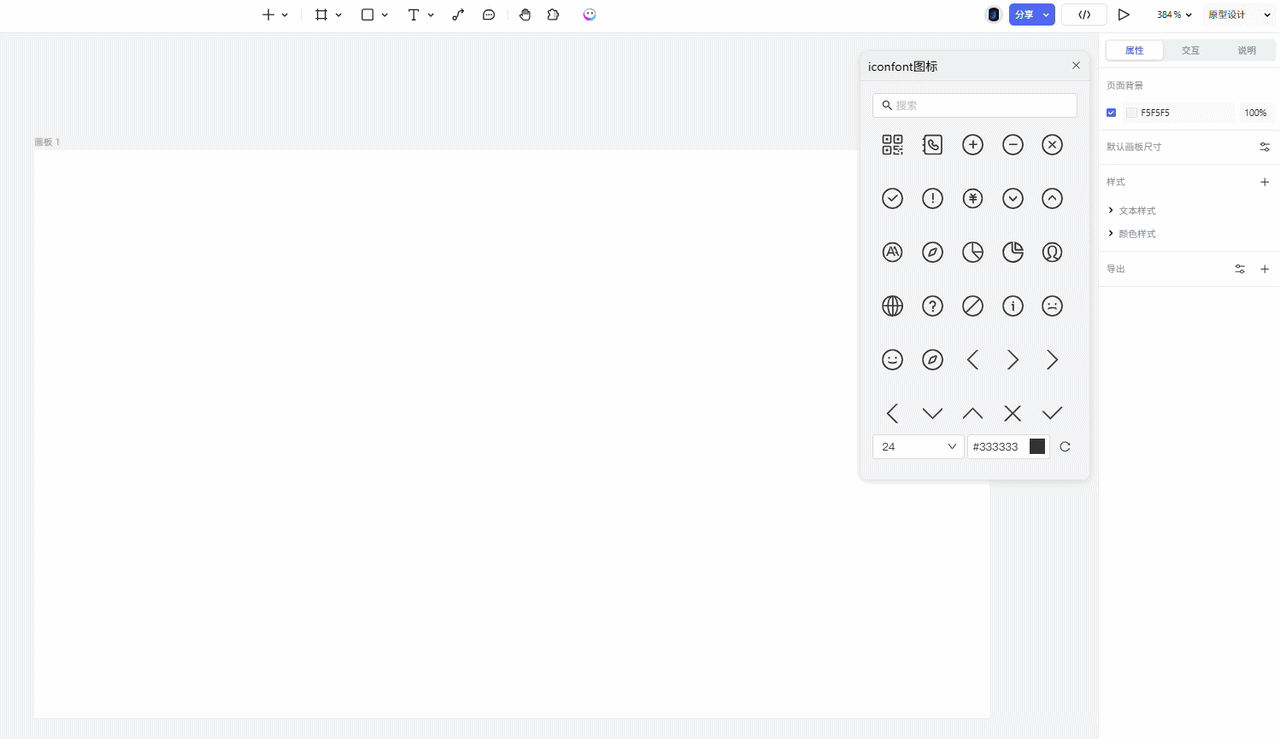Viewport: 1280px width, 739px height.
Task: Insert the circled X icon
Action: click(x=1052, y=145)
